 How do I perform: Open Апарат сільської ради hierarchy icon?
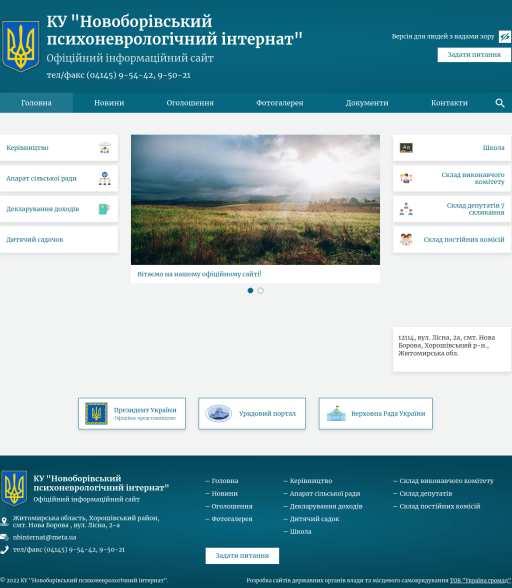(105, 178)
